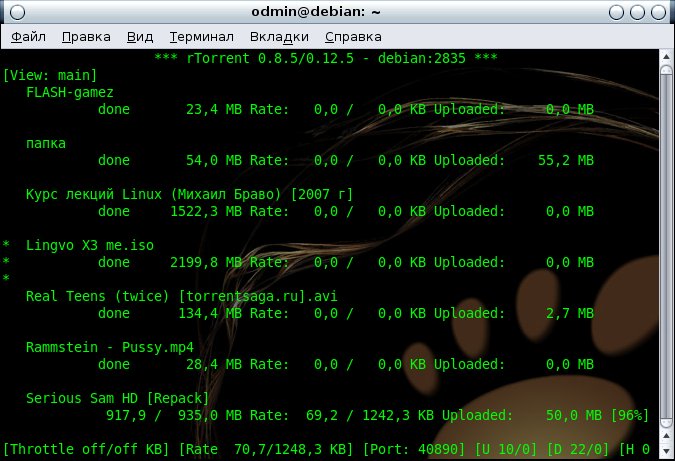Click the 917,9 / 935,0 MB progress value
Image resolution: width=675 pixels, height=461 pixels.
[174, 415]
